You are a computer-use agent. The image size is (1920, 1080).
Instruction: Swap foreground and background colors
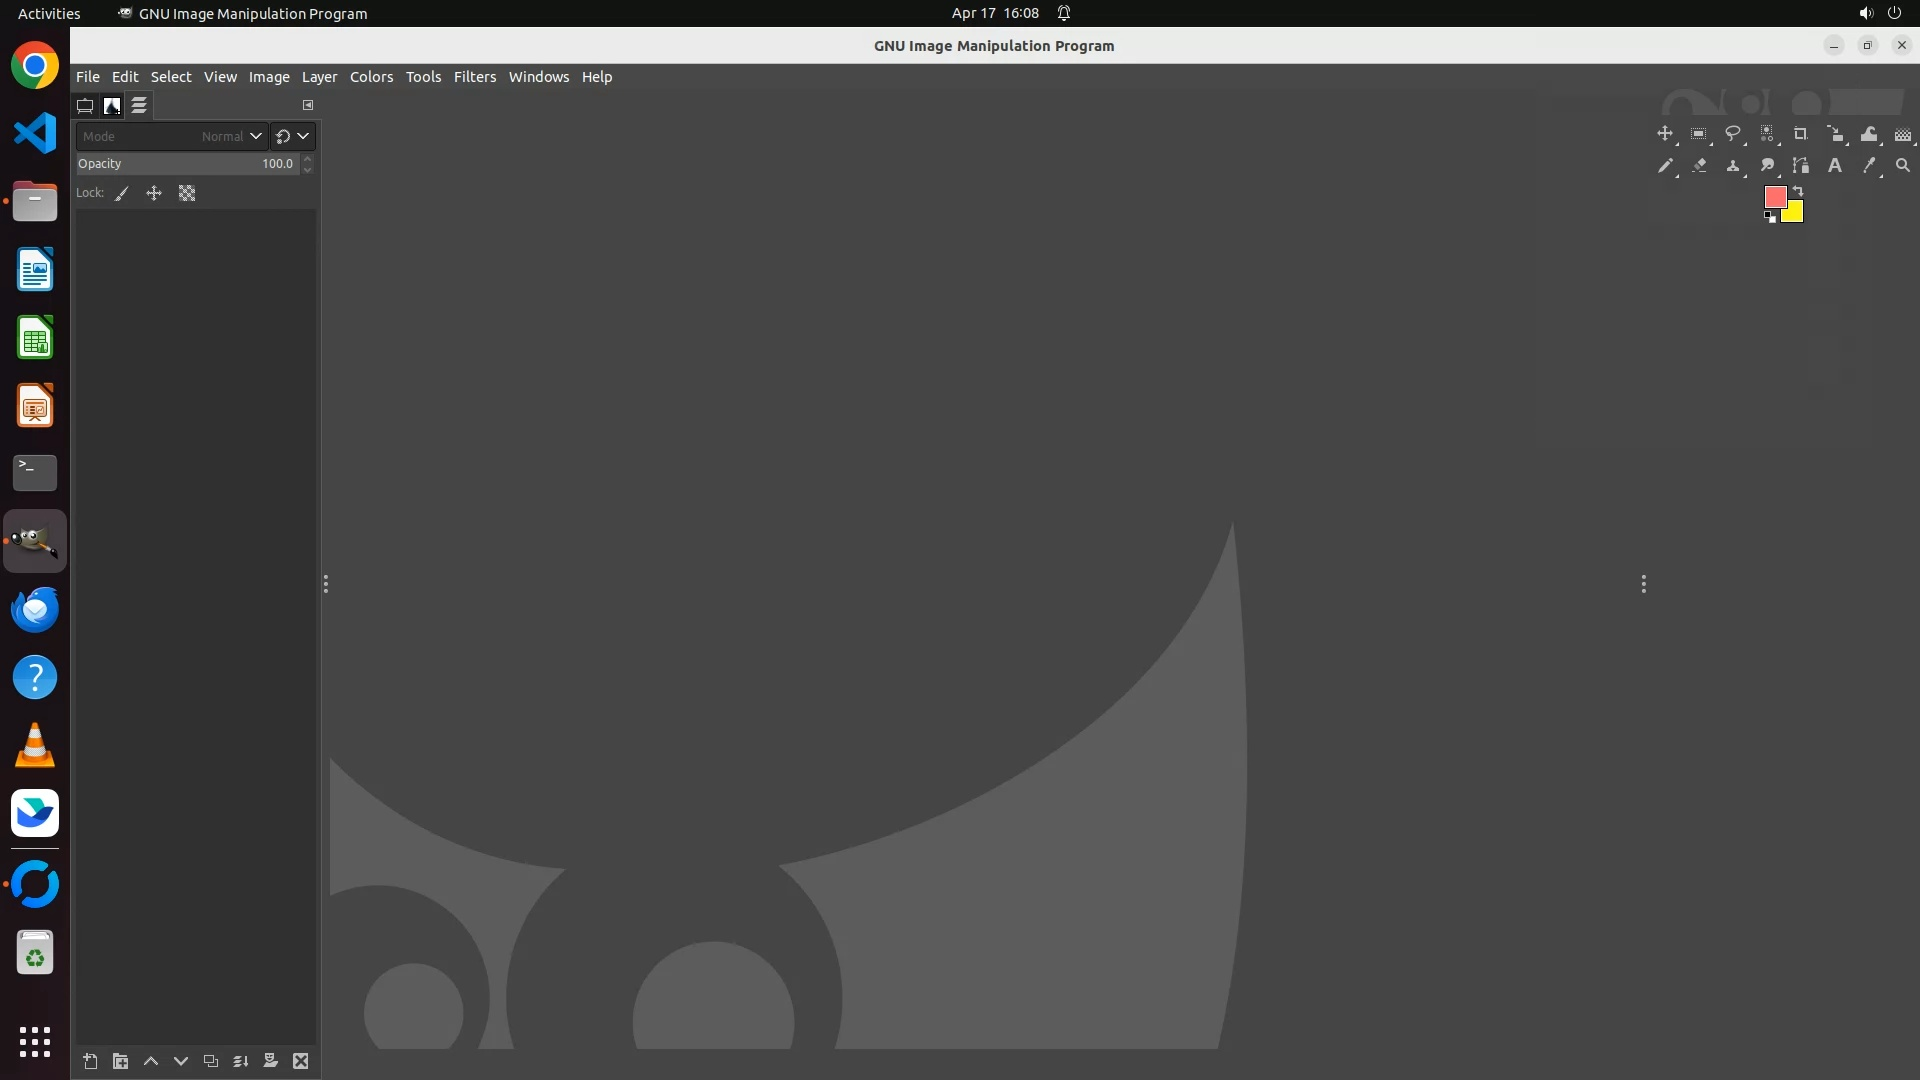pyautogui.click(x=1798, y=190)
